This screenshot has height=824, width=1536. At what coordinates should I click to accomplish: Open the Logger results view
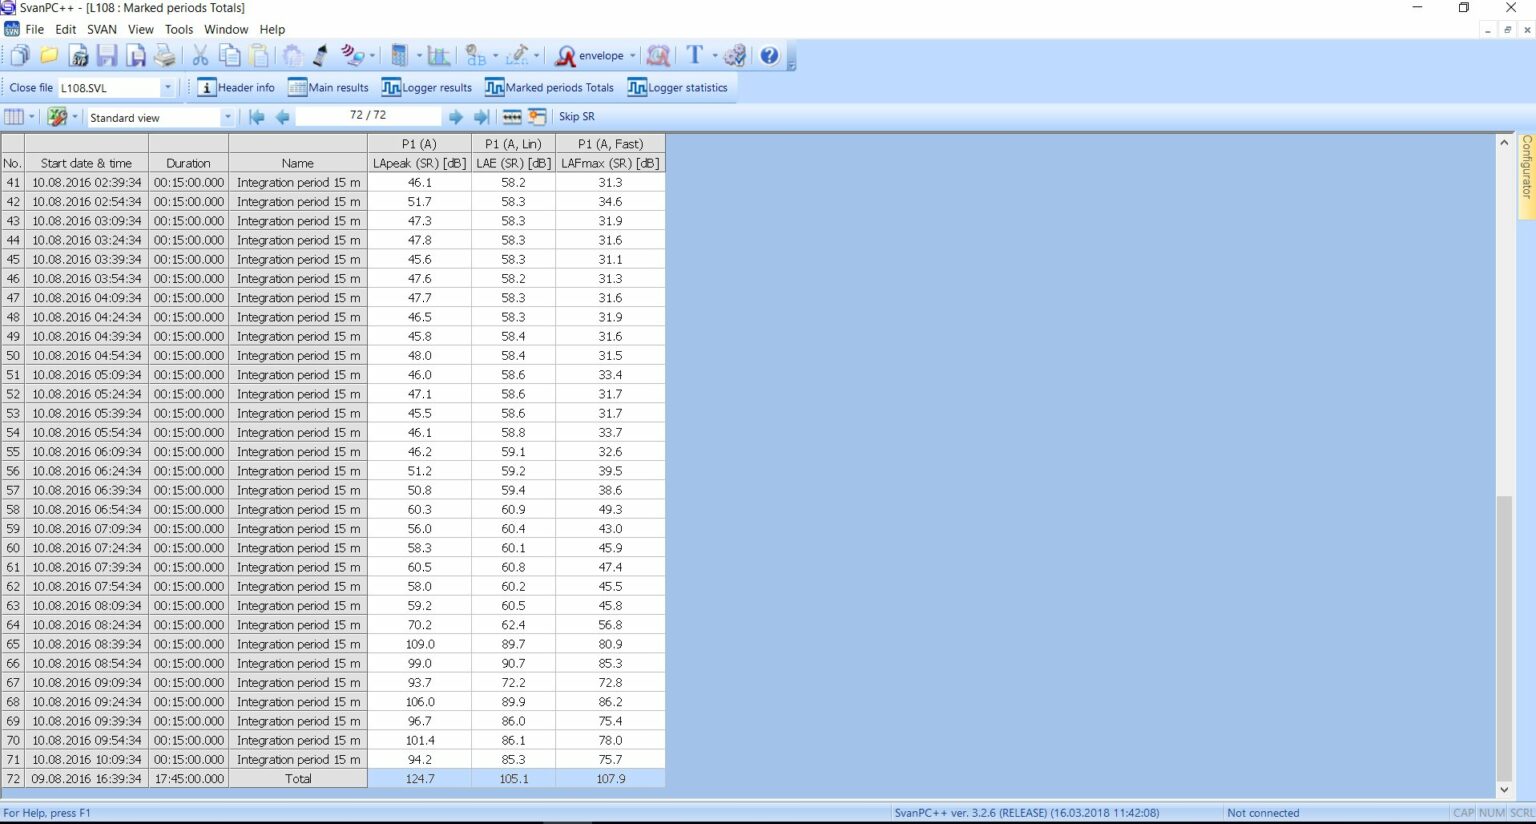[x=427, y=87]
